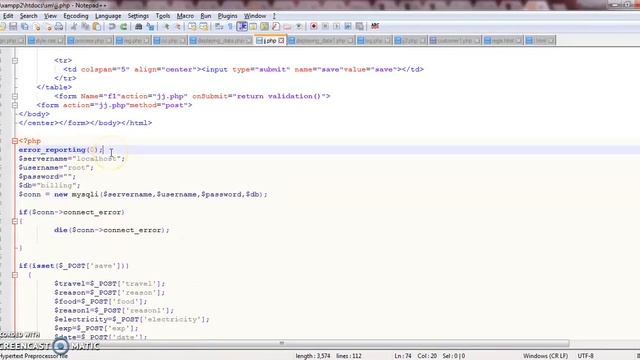Open the Edit menu
The width and height of the screenshot is (640, 360).
point(8,16)
